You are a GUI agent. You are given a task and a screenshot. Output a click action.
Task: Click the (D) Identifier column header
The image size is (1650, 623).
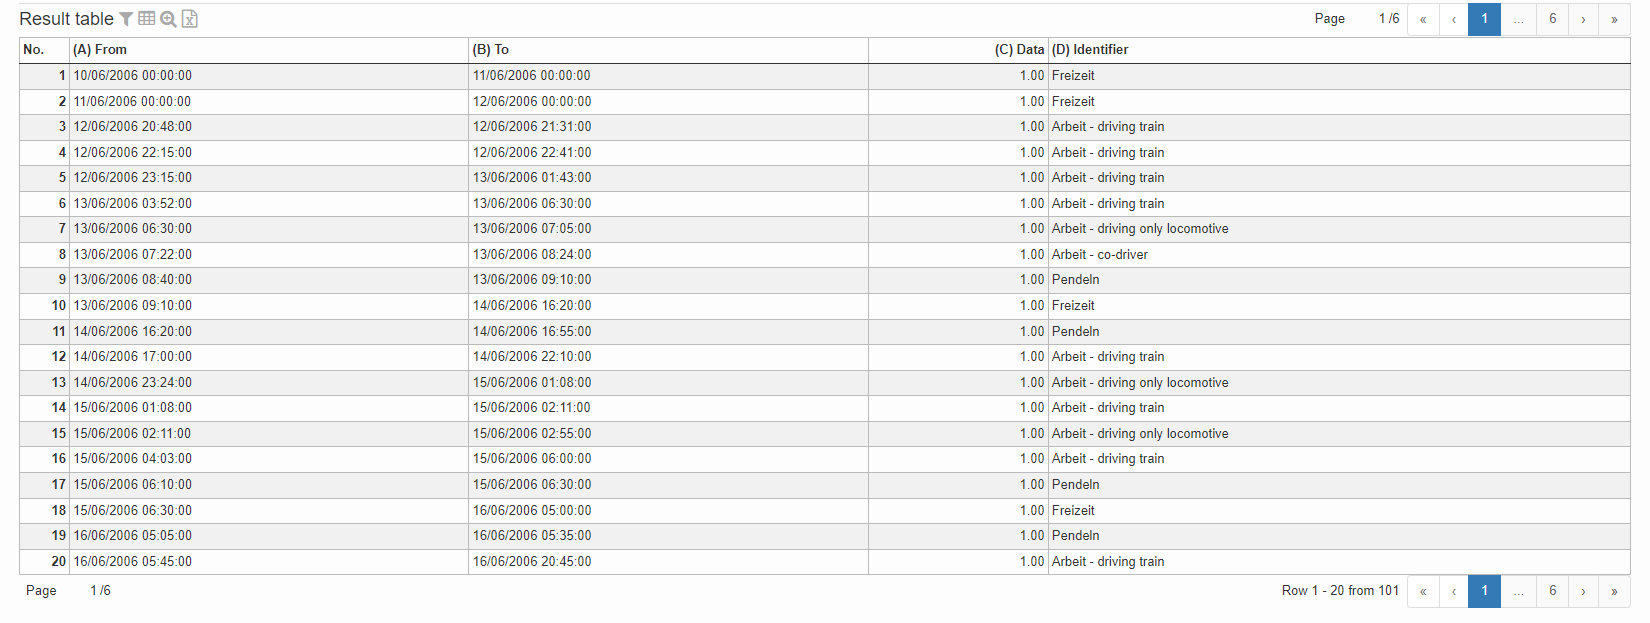pyautogui.click(x=1090, y=50)
